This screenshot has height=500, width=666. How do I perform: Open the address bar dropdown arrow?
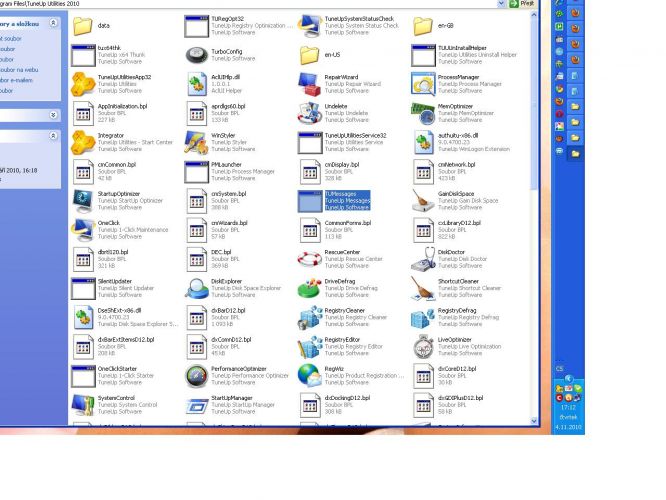501,3
